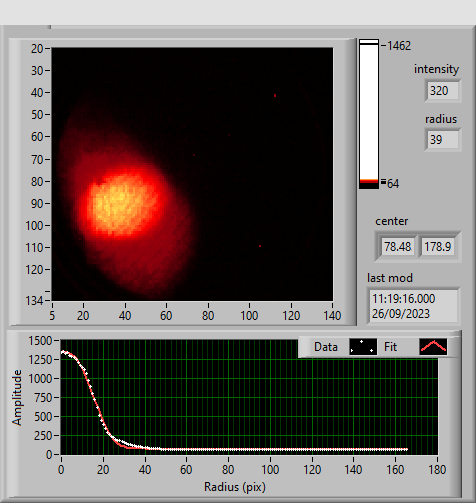Click the Radius (pix) axis label

click(x=235, y=487)
